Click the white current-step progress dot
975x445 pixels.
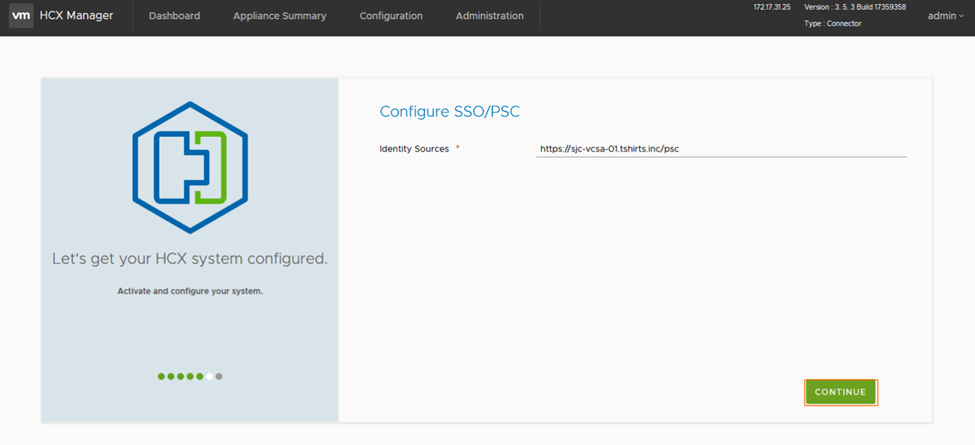[210, 376]
